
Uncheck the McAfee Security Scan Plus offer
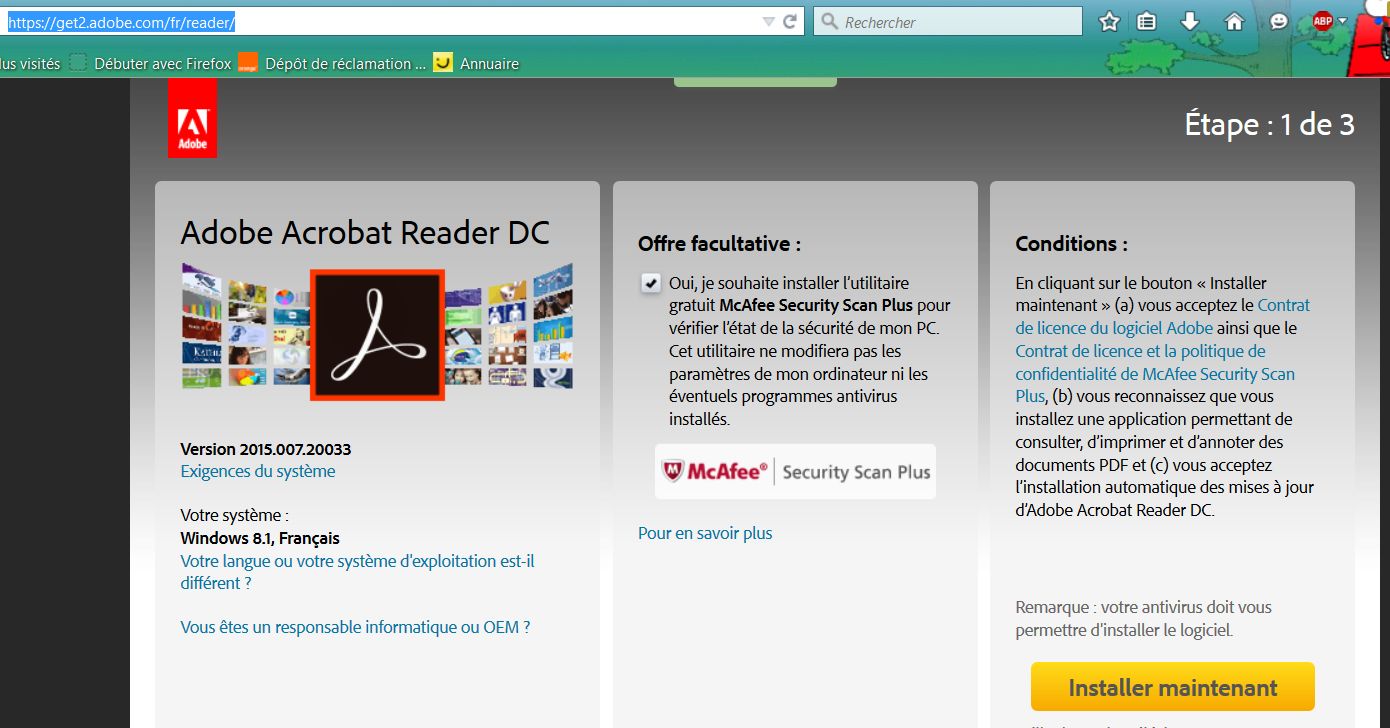[651, 283]
